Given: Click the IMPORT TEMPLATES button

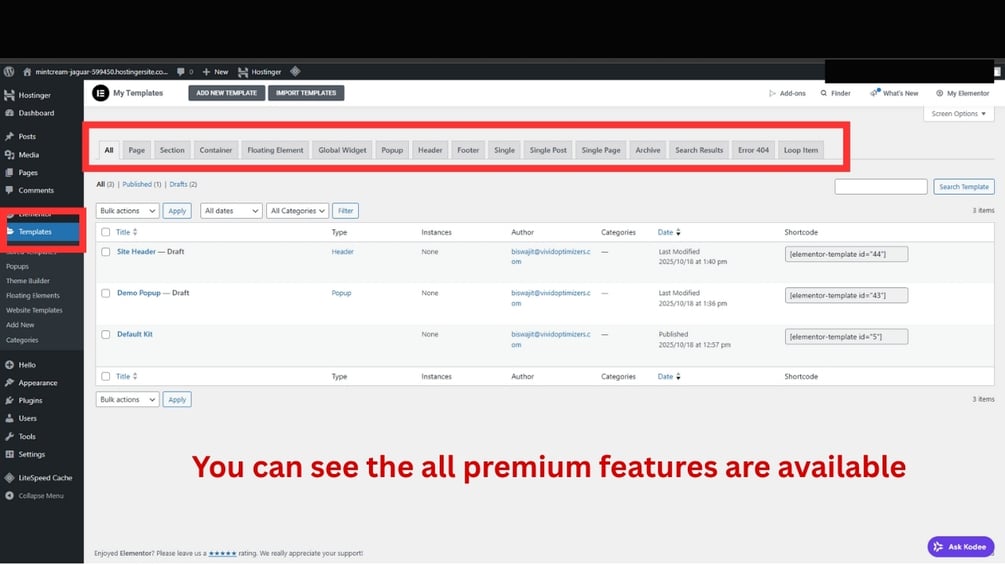Looking at the screenshot, I should click(306, 93).
